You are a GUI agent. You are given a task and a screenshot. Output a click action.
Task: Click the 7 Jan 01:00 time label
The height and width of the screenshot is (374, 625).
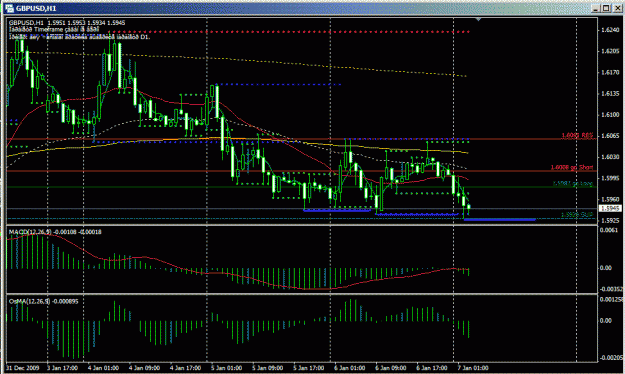pyautogui.click(x=473, y=368)
